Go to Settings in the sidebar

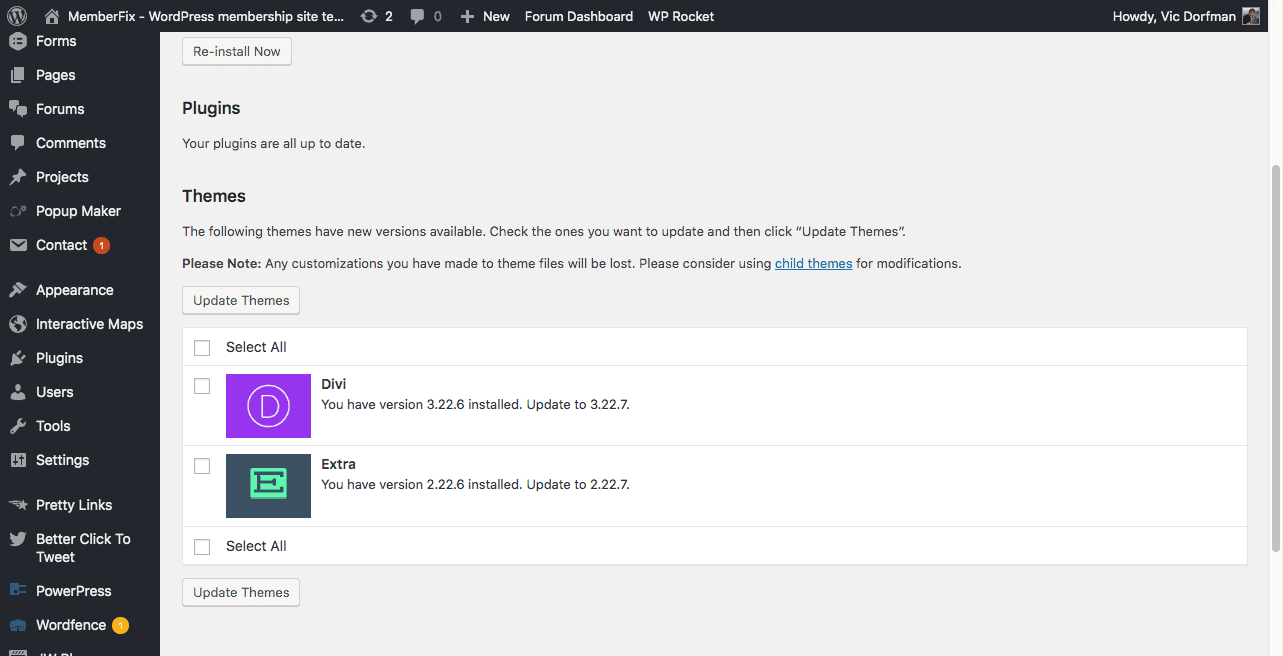pyautogui.click(x=62, y=460)
